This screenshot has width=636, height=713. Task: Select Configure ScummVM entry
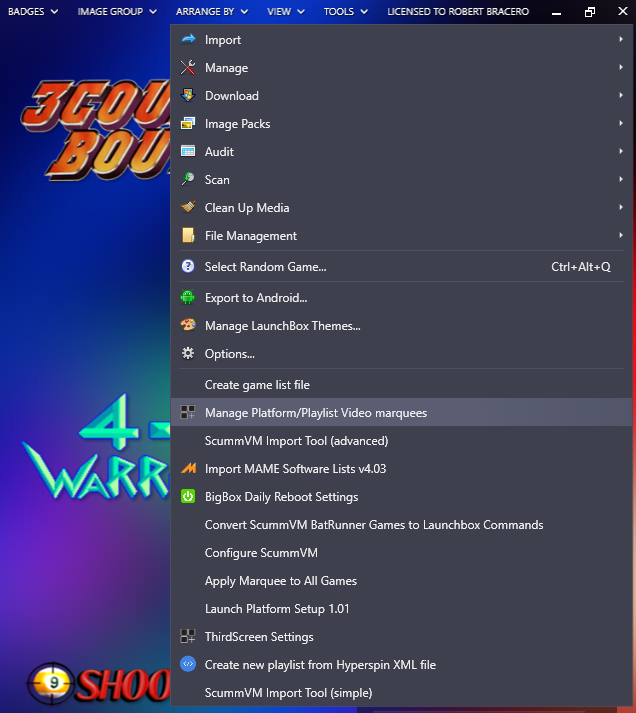pyautogui.click(x=401, y=552)
